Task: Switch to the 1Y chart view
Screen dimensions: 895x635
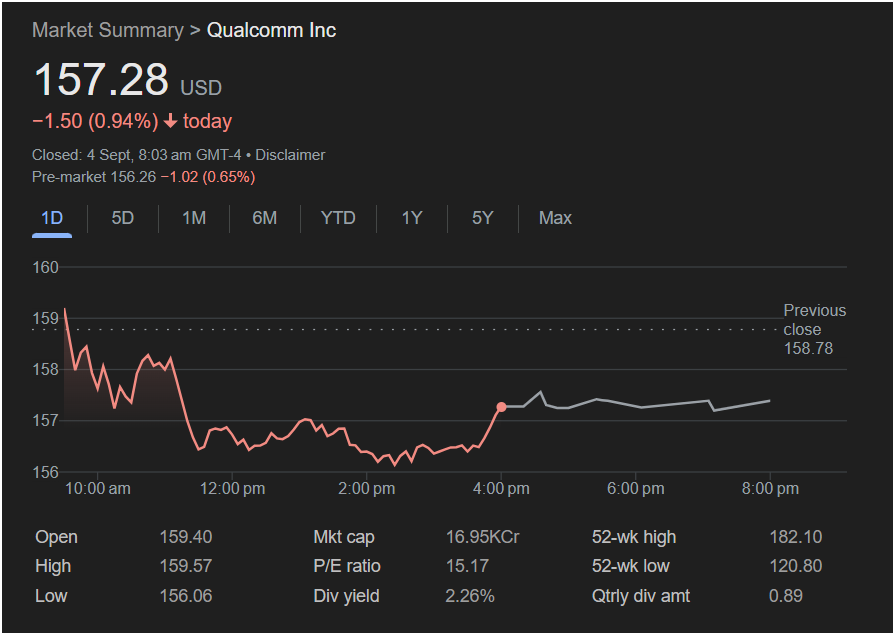Action: tap(412, 218)
